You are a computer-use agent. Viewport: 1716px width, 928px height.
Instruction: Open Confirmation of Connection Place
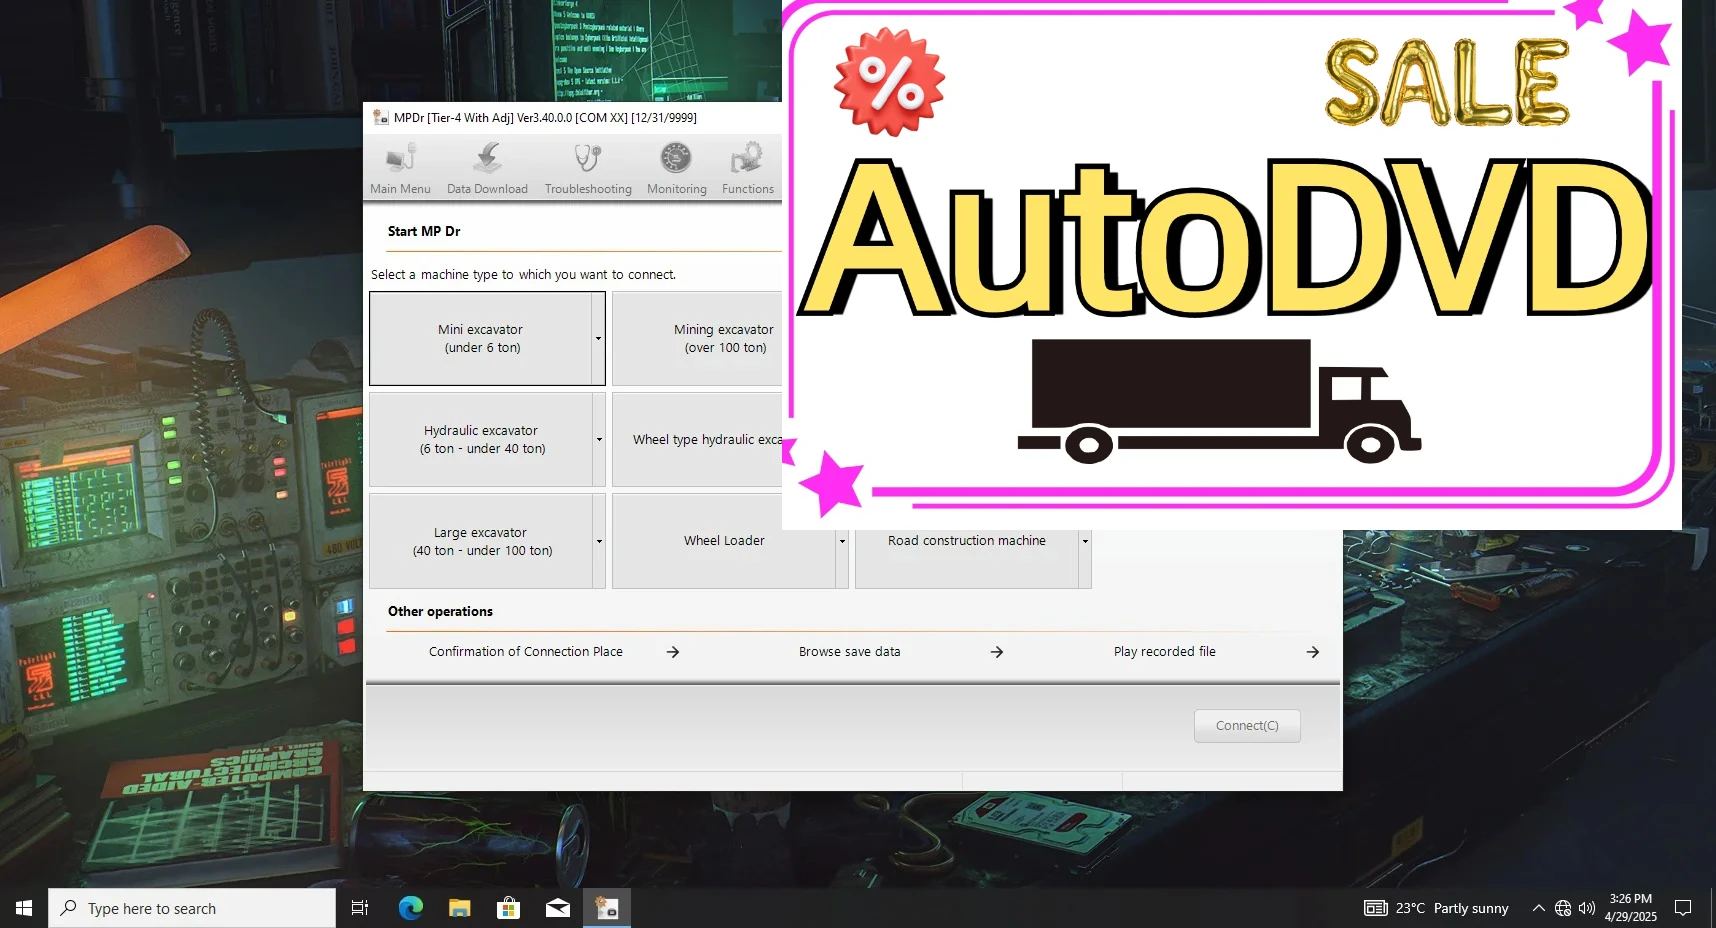(x=526, y=652)
